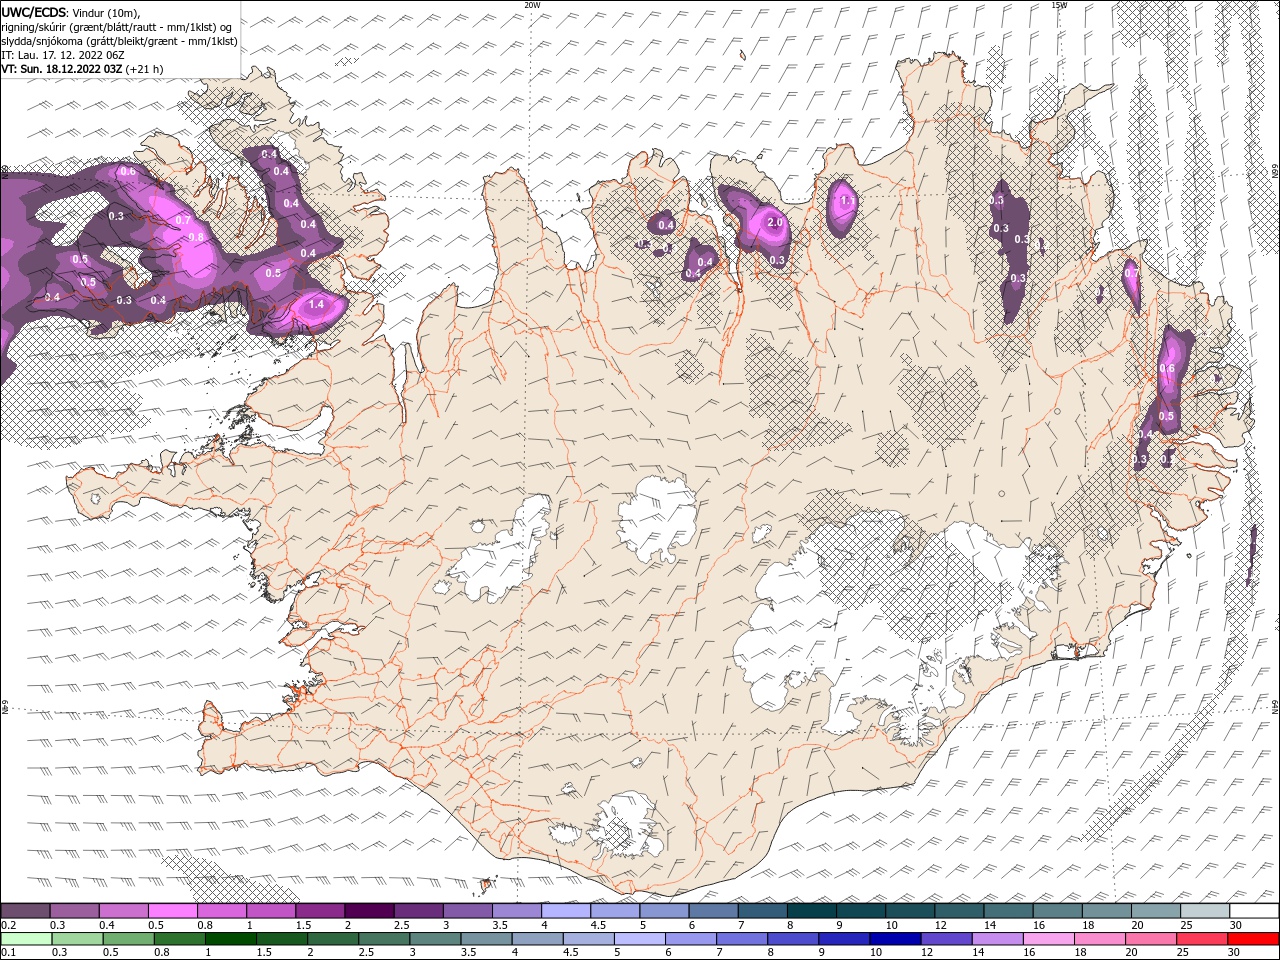Pick the darkest purple upper swatch starting at 2
1280x960 pixels.
[x=369, y=911]
